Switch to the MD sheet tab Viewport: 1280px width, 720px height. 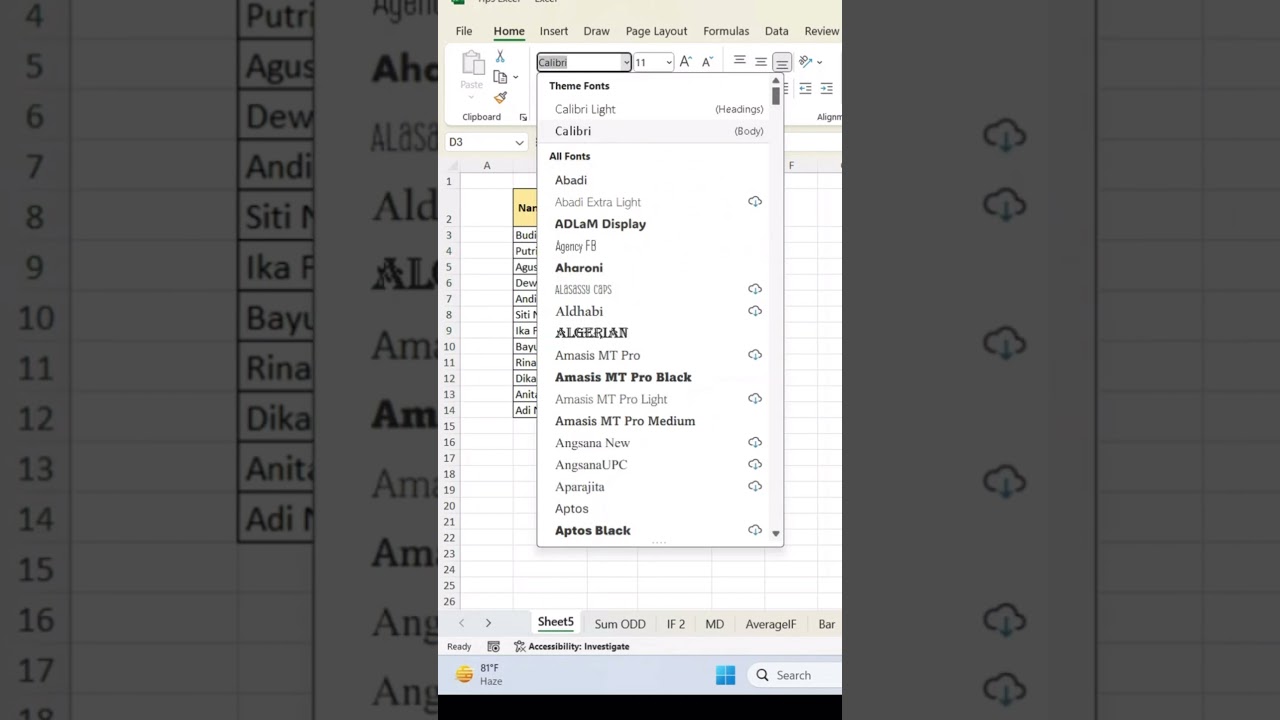point(714,624)
